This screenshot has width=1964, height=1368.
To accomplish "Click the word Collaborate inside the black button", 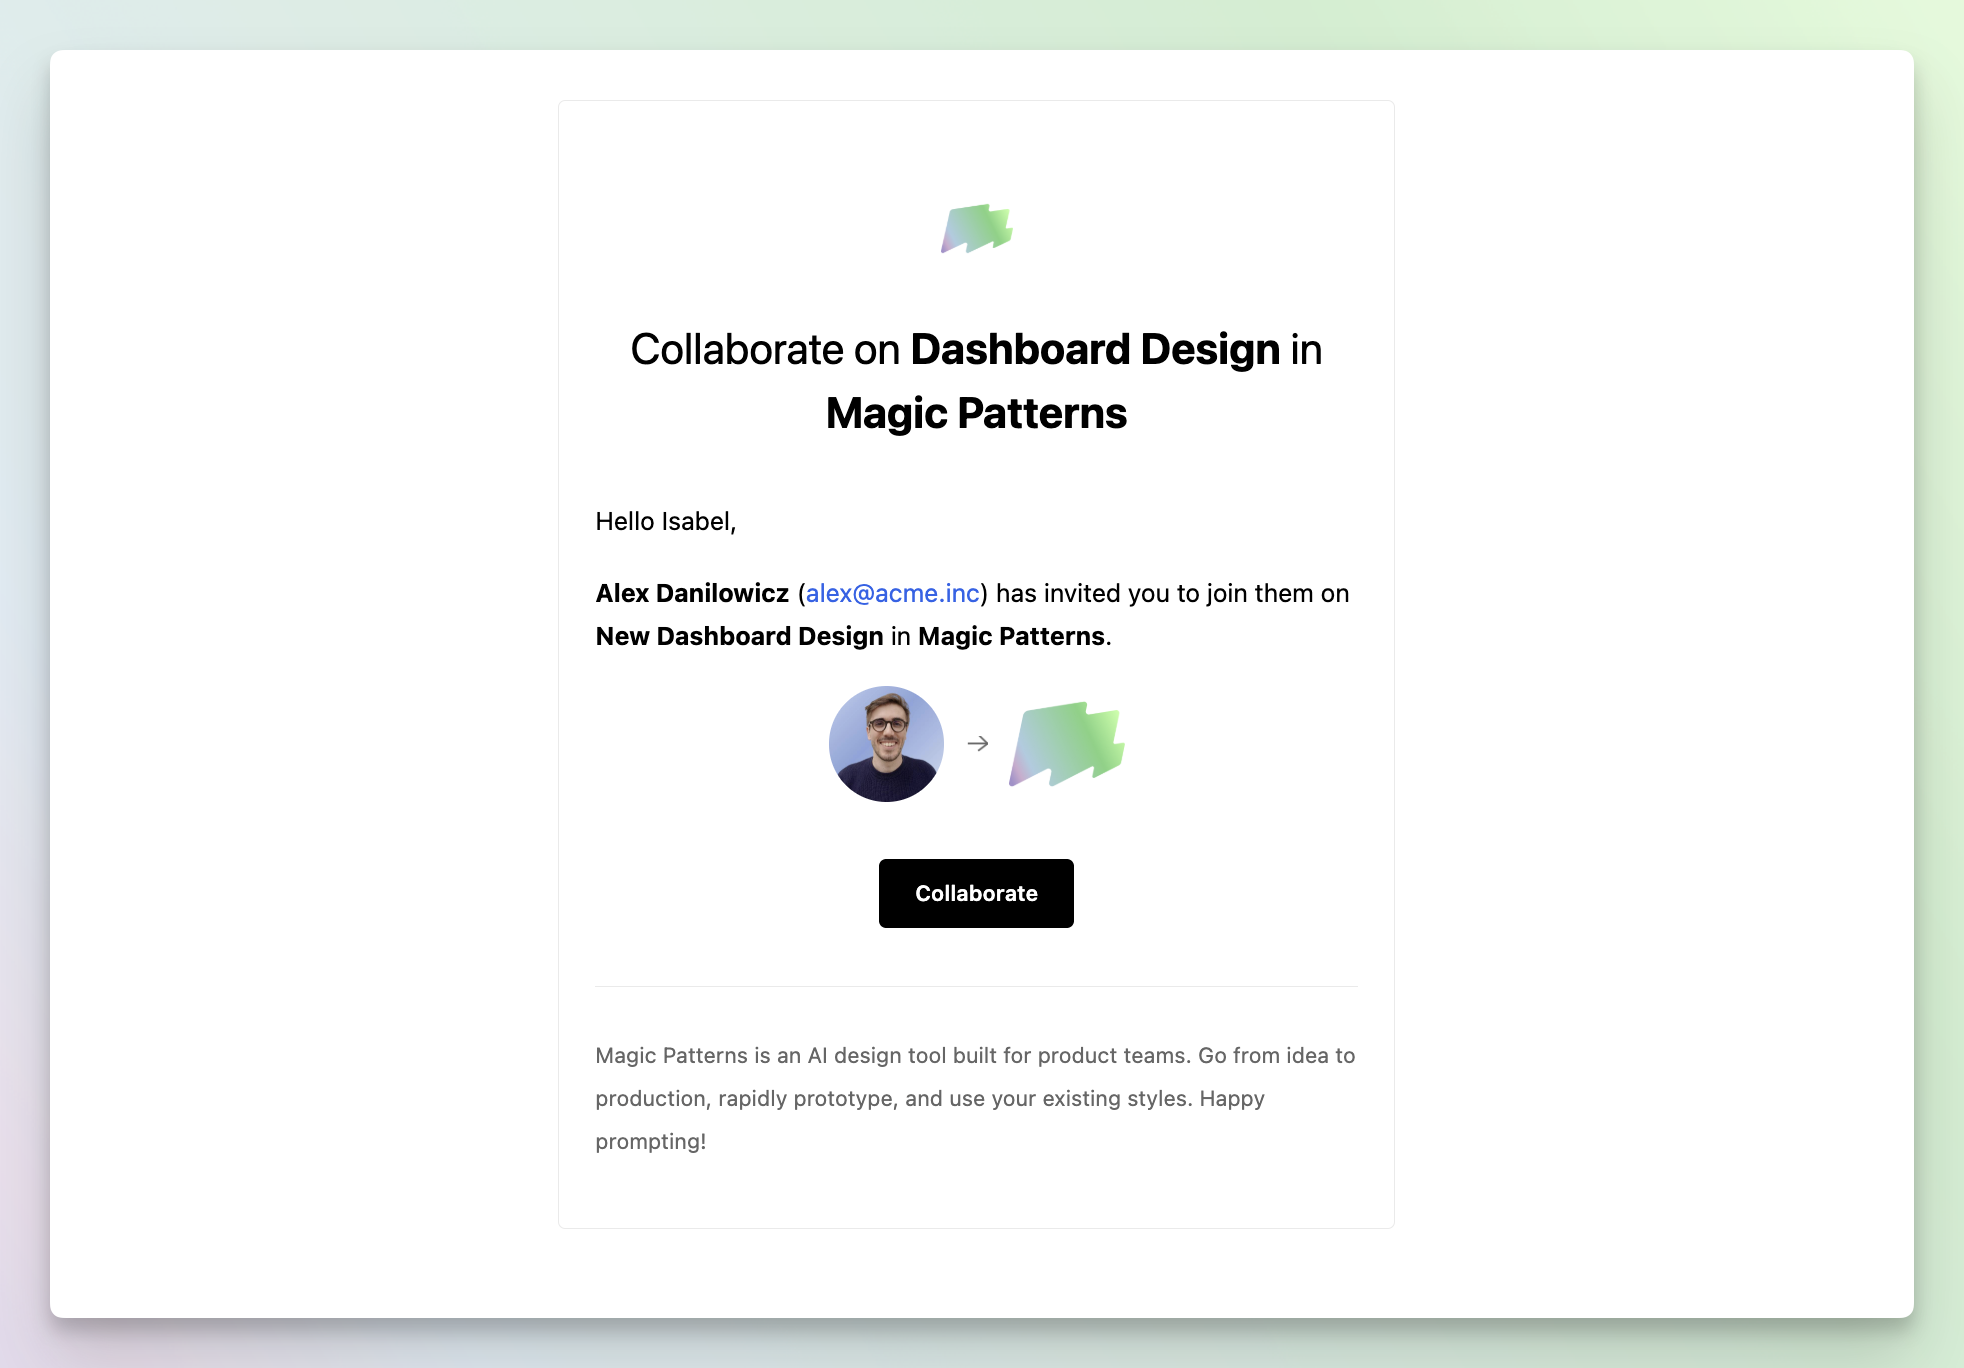I will [x=976, y=893].
